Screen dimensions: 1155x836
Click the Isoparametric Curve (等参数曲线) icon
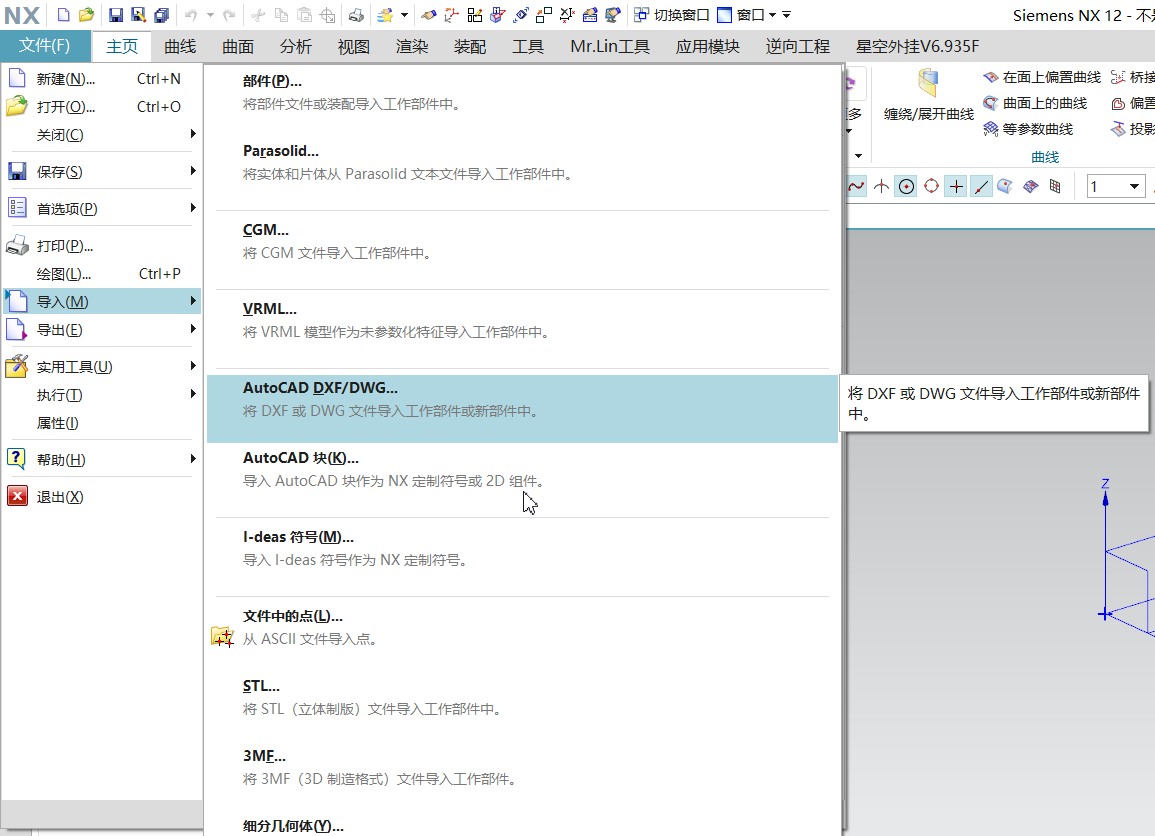(x=991, y=129)
